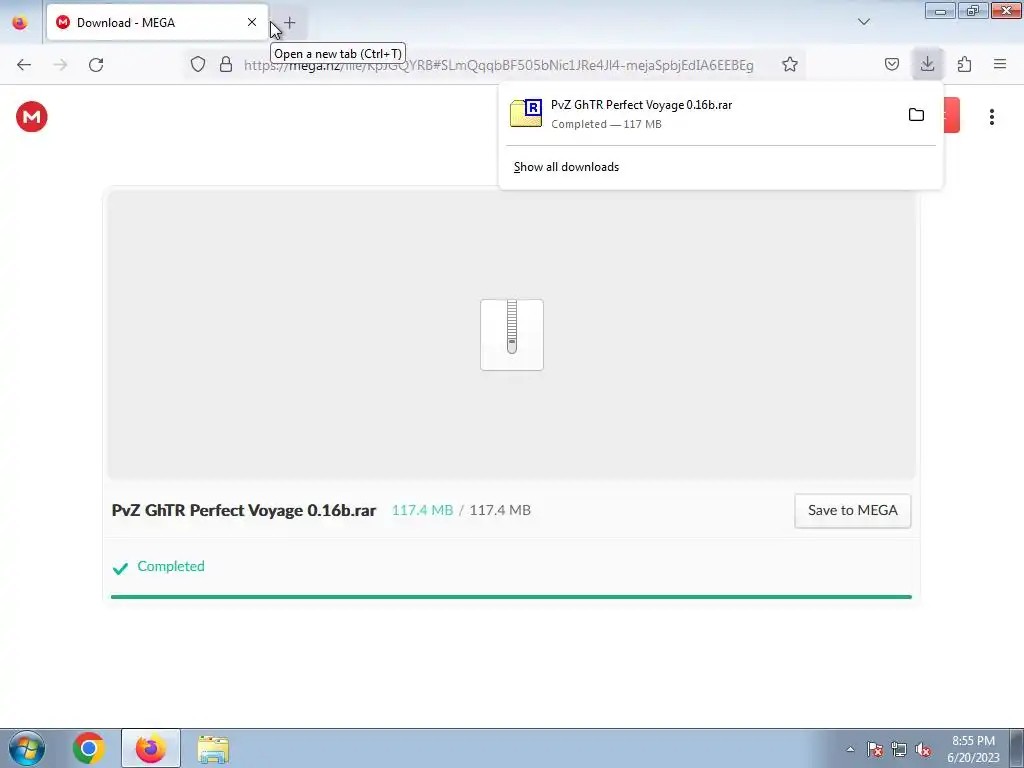Click the green download progress bar

pos(511,597)
